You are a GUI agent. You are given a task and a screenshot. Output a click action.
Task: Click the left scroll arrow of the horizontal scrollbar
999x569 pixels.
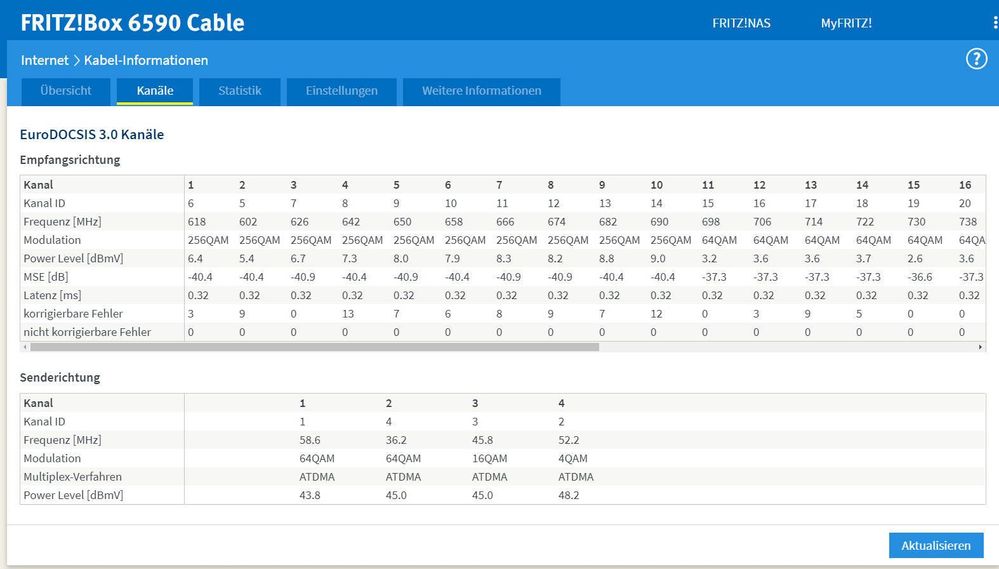tap(25, 347)
